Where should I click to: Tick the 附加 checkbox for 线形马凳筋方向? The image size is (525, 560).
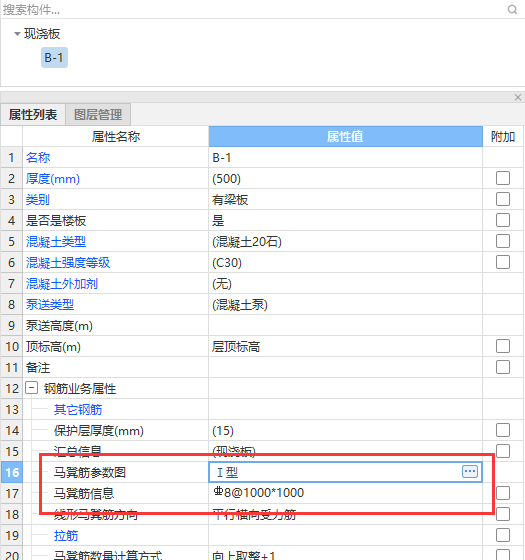[502, 514]
